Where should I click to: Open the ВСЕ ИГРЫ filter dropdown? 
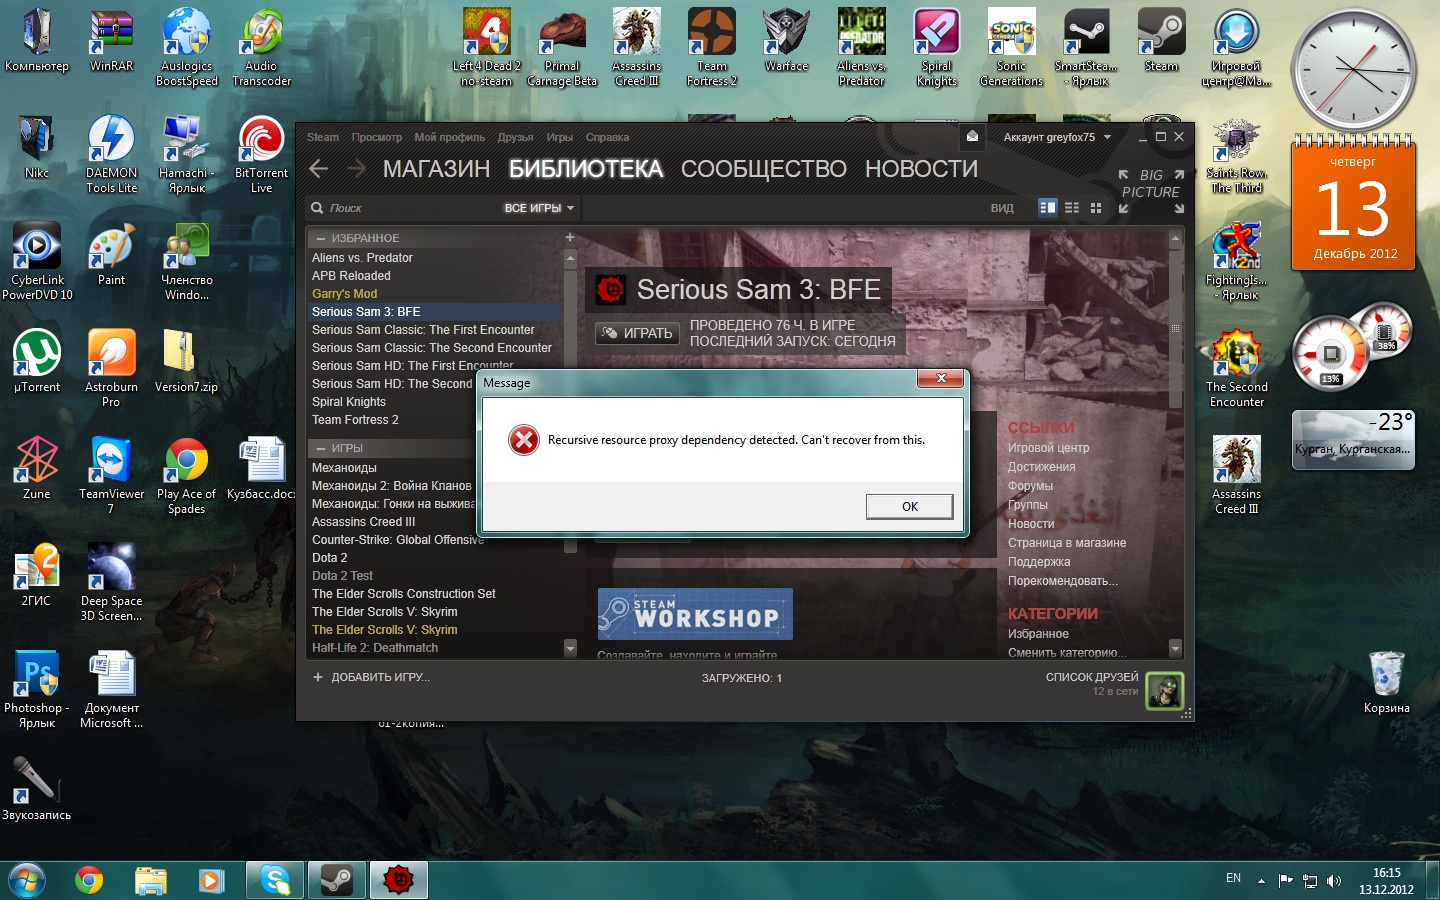[x=539, y=208]
